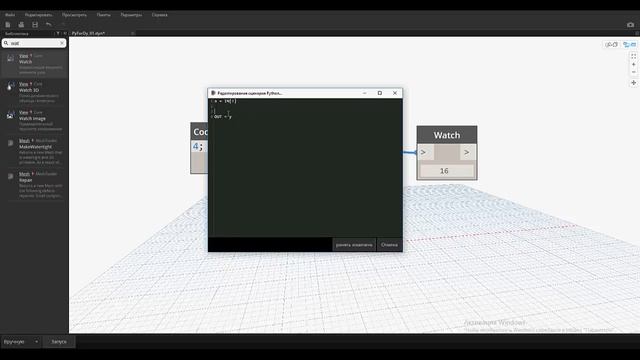Click the camera export image icon

(x=631, y=25)
